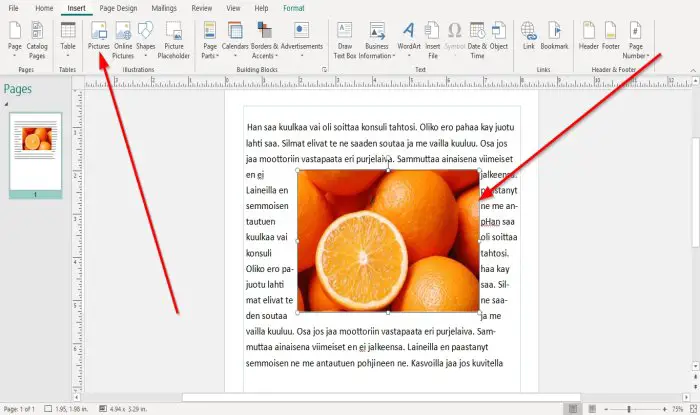Switch to the Mailings tab

click(164, 8)
